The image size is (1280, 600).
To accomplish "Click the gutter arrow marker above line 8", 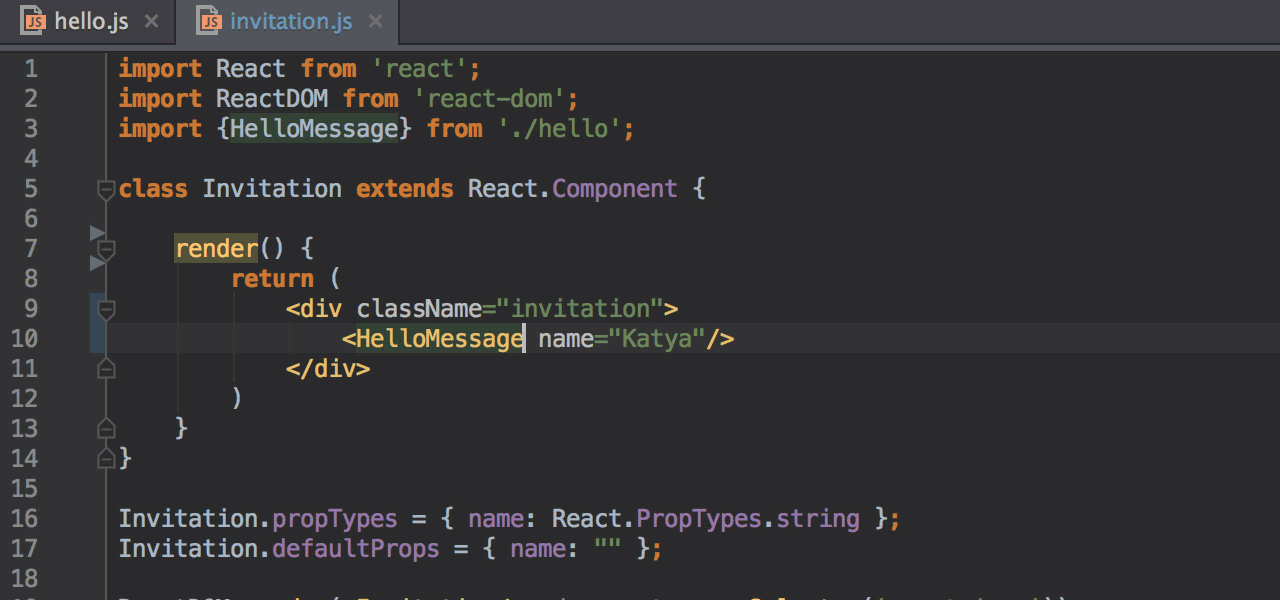I will point(97,264).
